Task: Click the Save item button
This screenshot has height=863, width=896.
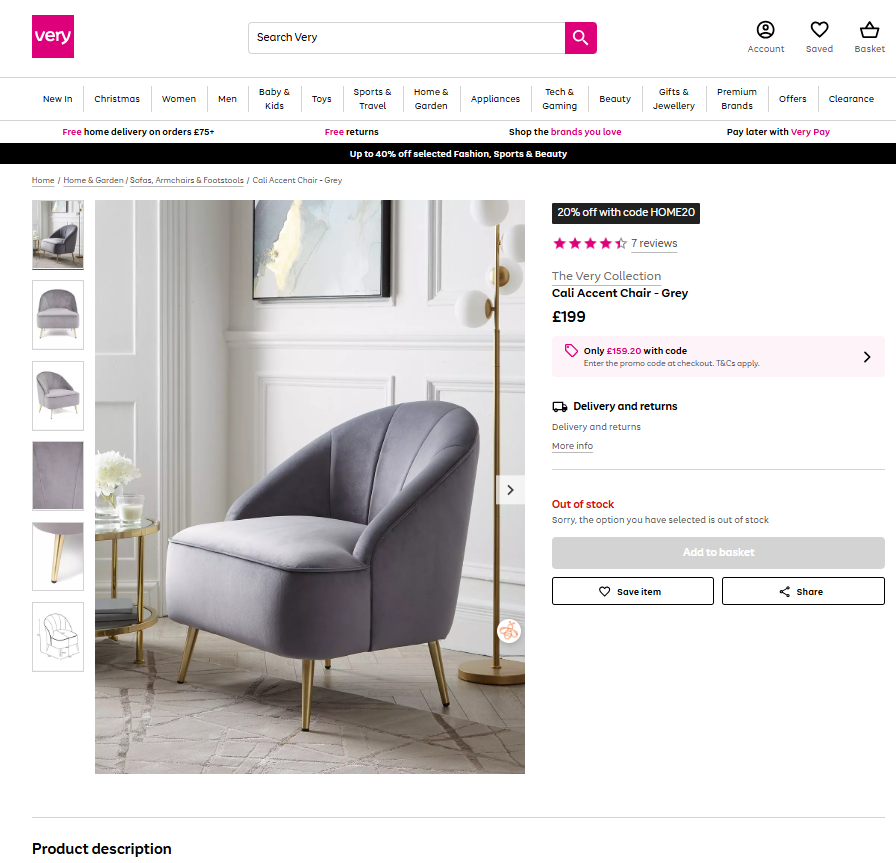Action: (633, 591)
